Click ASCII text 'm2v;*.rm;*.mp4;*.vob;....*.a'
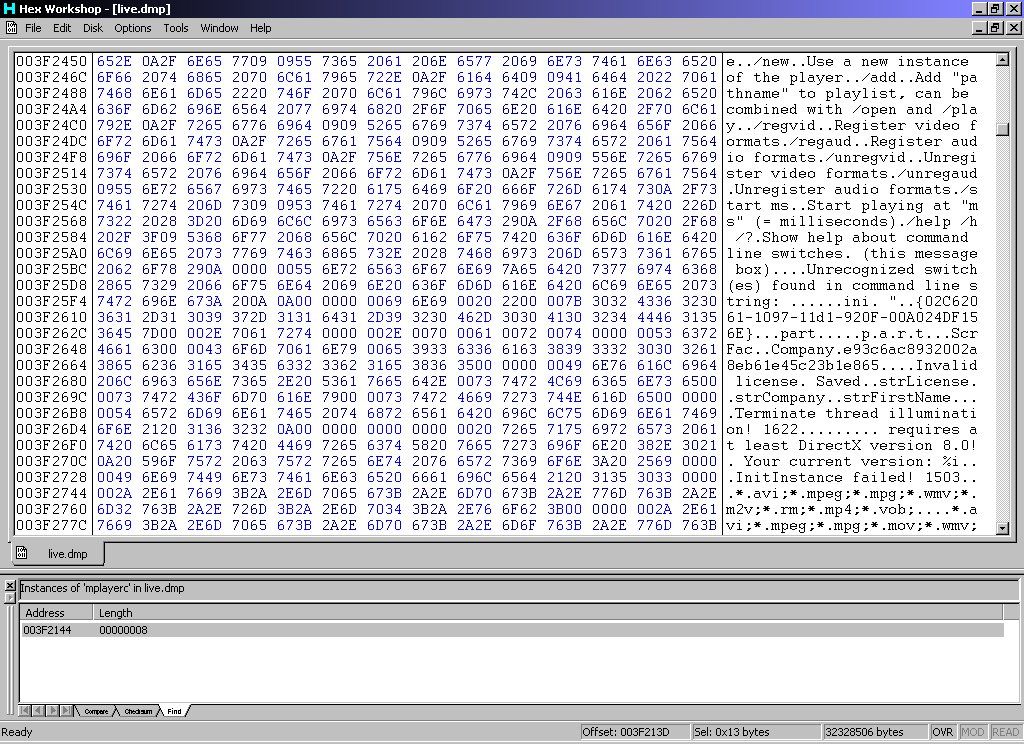 click(852, 509)
